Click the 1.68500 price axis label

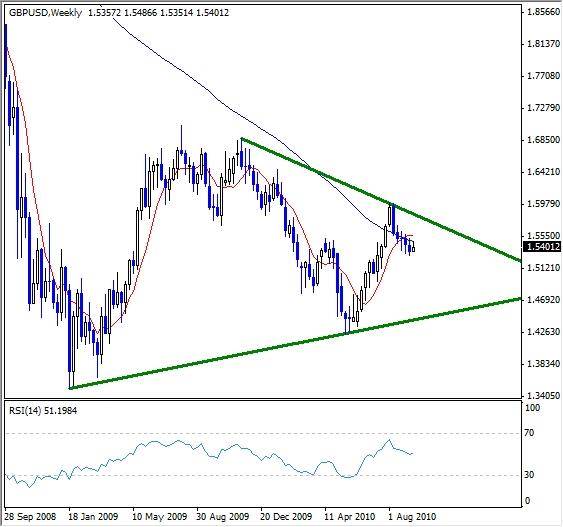(543, 140)
